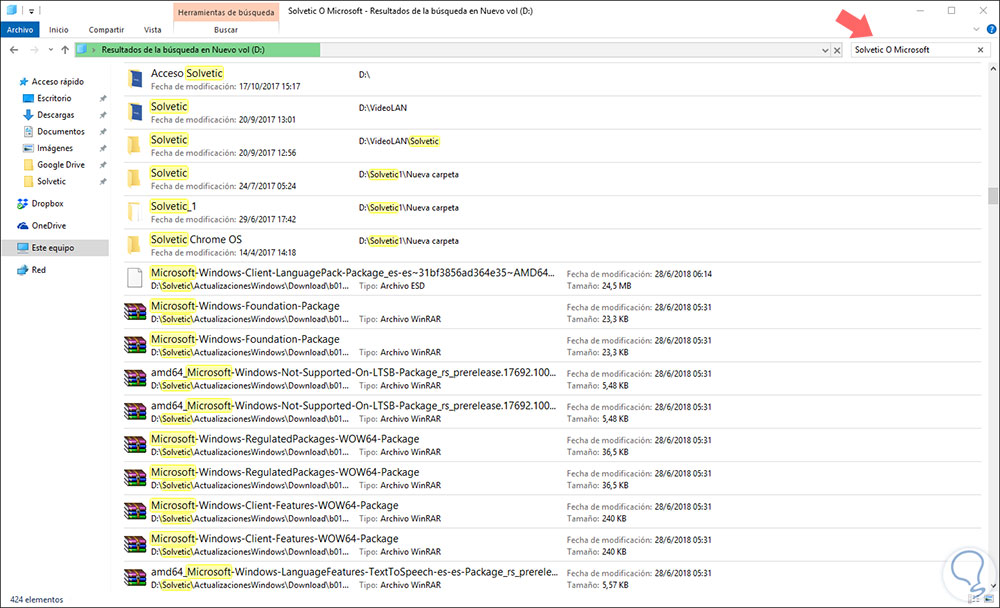Click the vertical scrollbar thumb
The width and height of the screenshot is (1000, 608).
pos(992,195)
